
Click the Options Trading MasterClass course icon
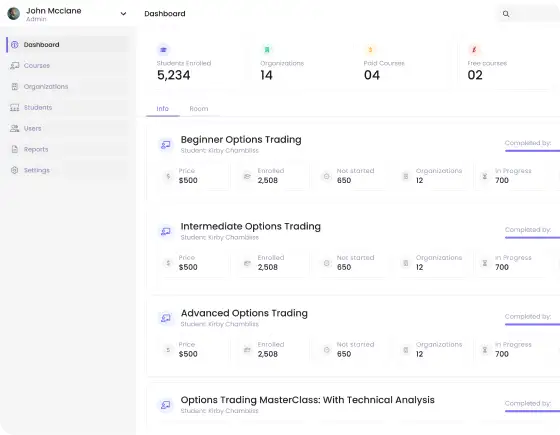[x=166, y=405]
